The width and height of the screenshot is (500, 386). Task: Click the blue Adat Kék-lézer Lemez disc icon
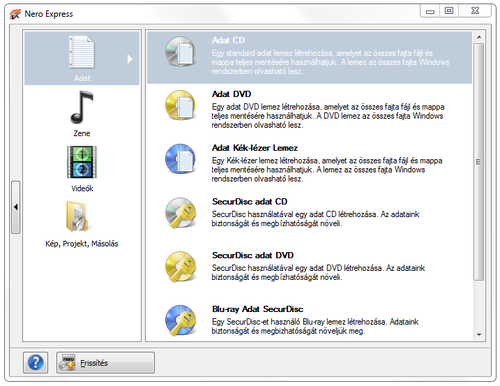point(180,159)
